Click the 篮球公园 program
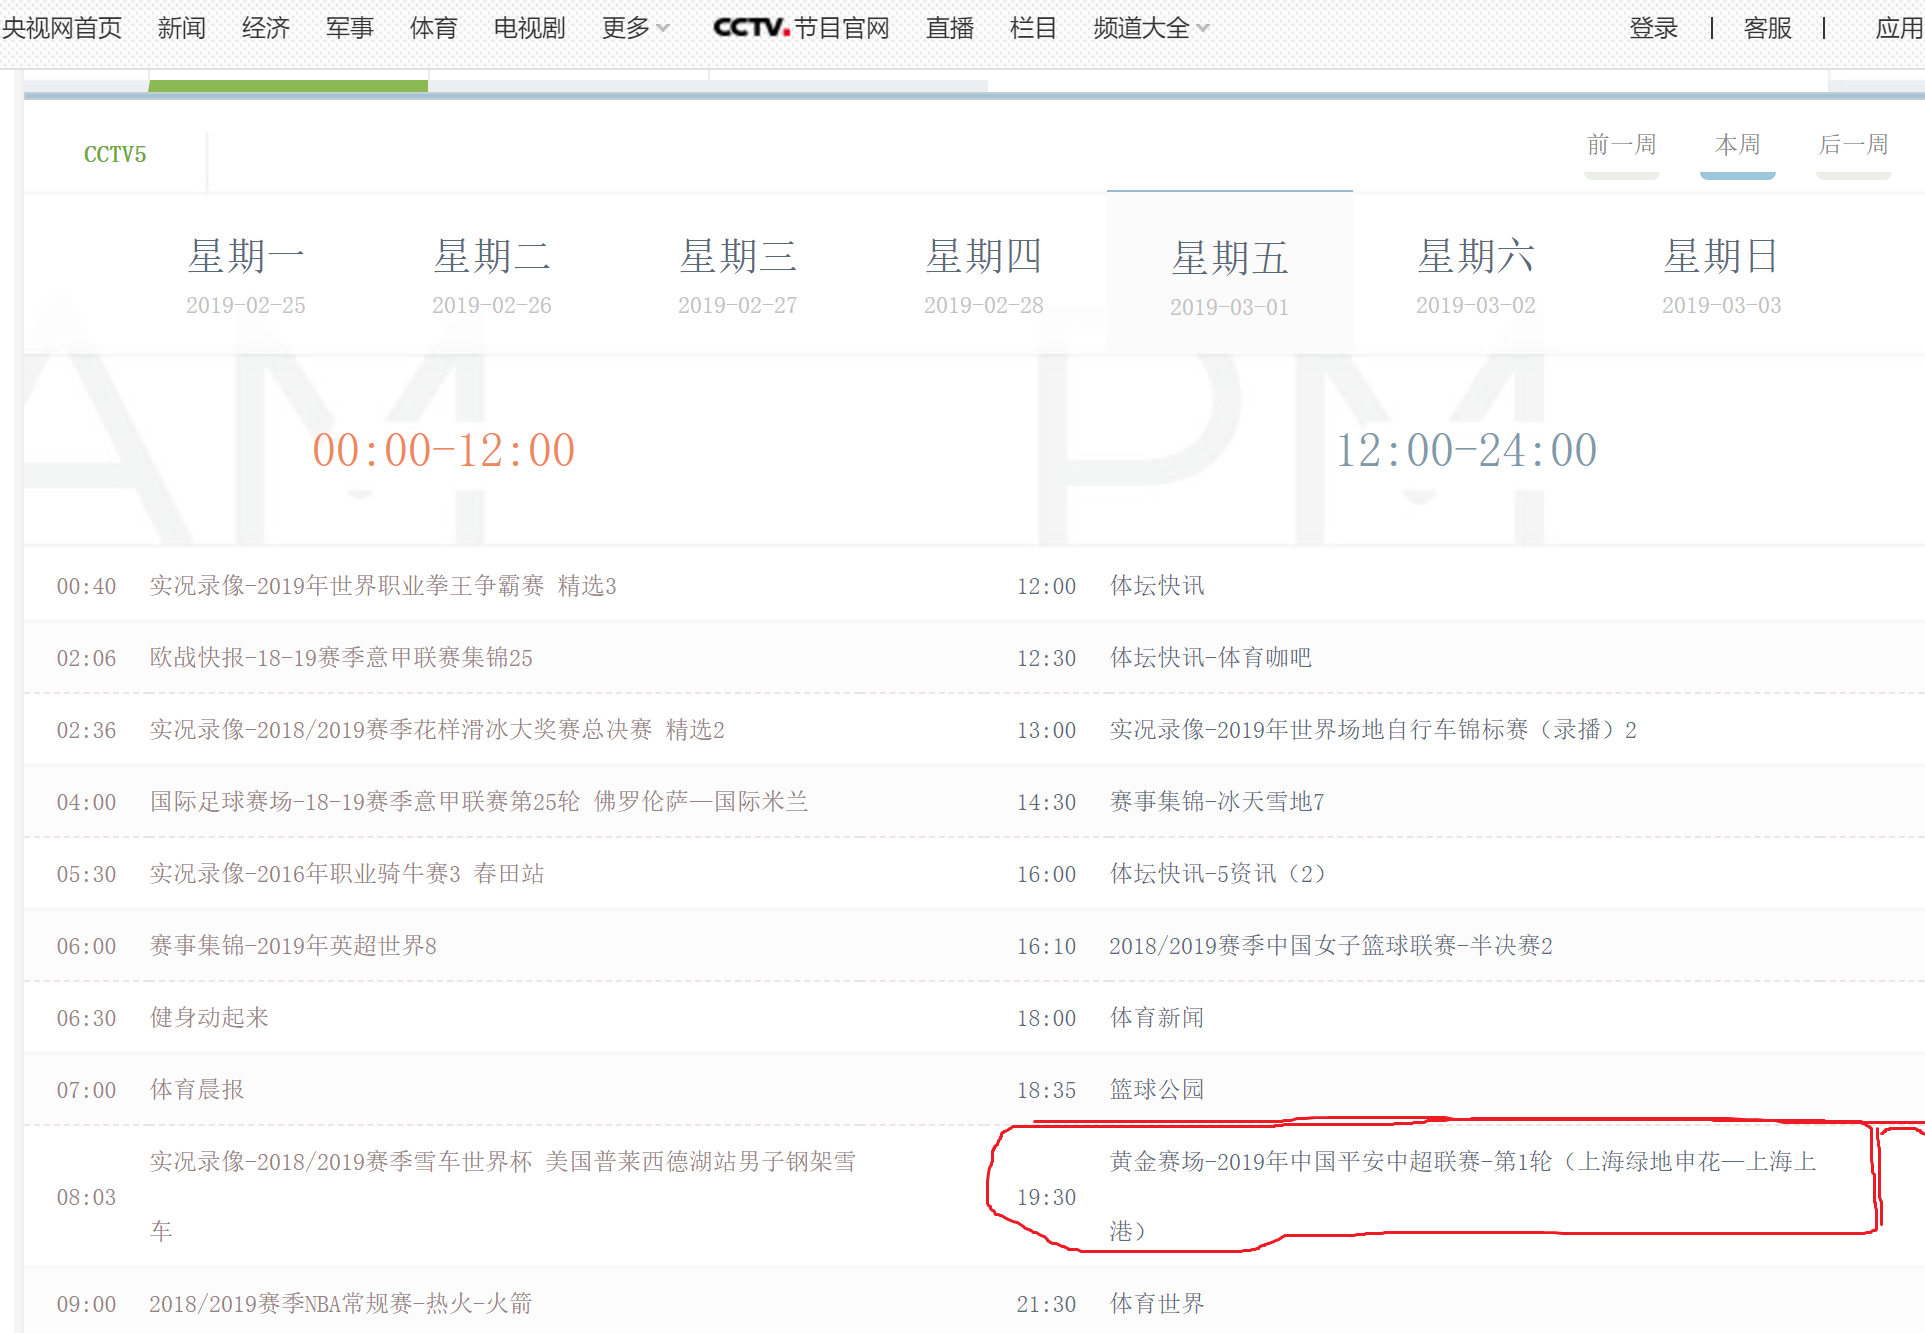1925x1333 pixels. pos(1157,1090)
